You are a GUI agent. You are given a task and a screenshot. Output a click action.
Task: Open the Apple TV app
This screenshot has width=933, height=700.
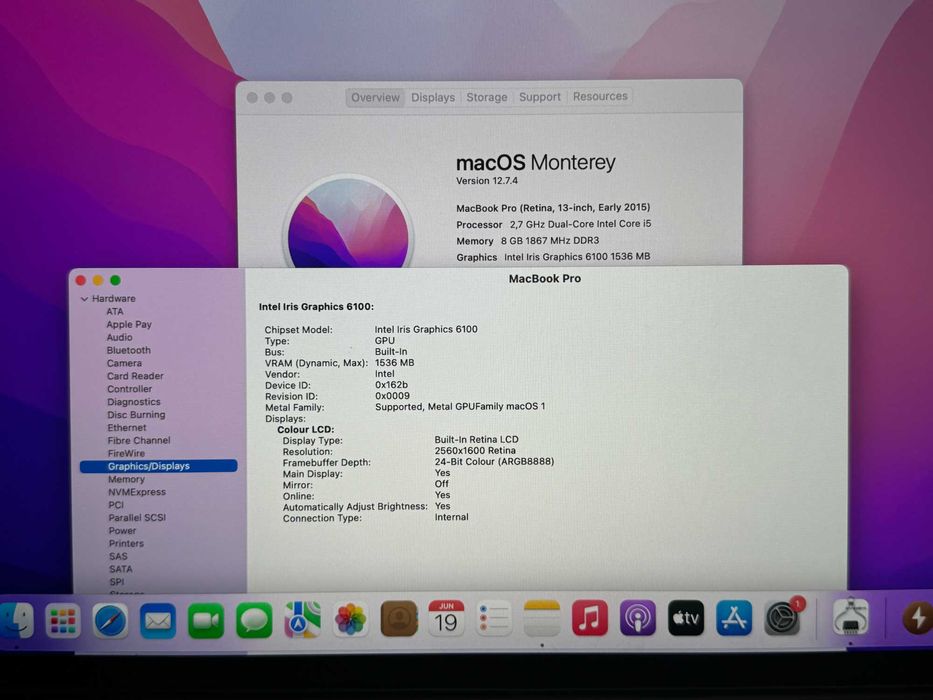[x=686, y=618]
